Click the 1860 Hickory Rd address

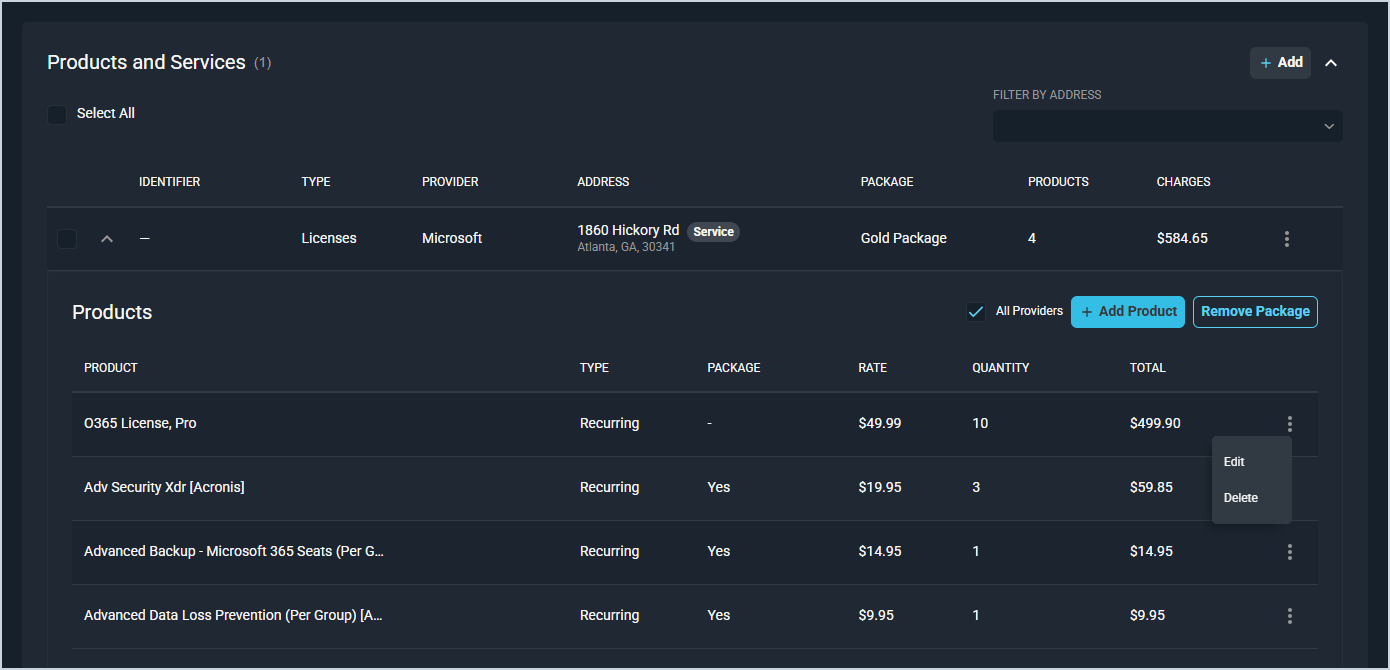(628, 231)
